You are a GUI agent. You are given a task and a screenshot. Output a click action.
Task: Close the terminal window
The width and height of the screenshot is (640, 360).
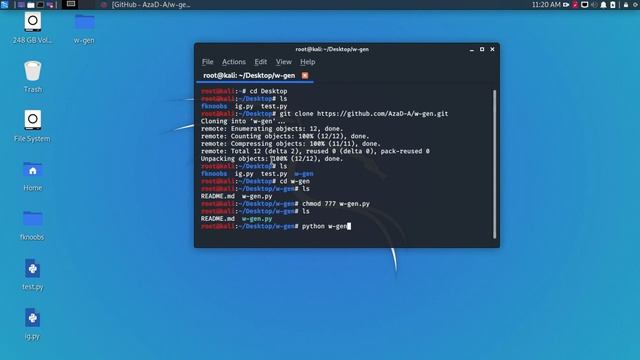[492, 49]
